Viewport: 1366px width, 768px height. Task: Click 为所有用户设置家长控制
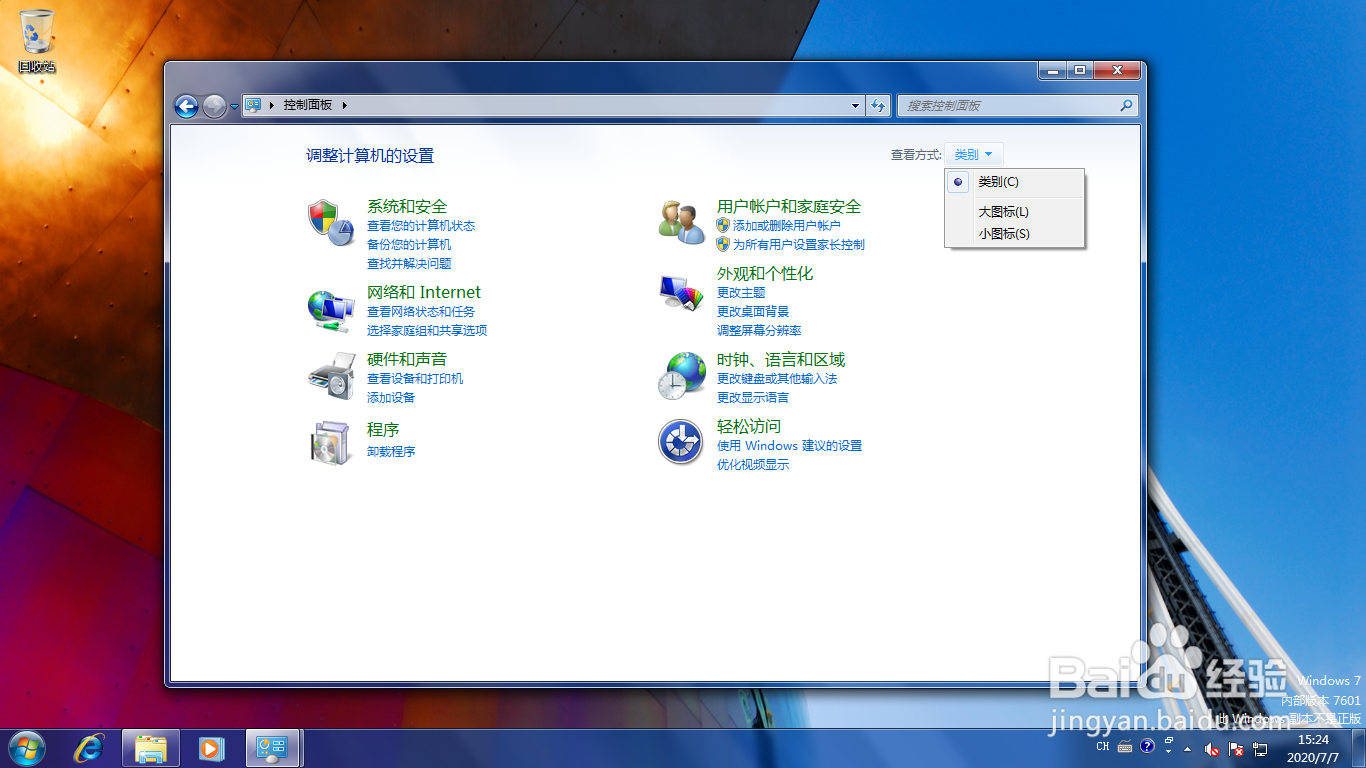(799, 245)
